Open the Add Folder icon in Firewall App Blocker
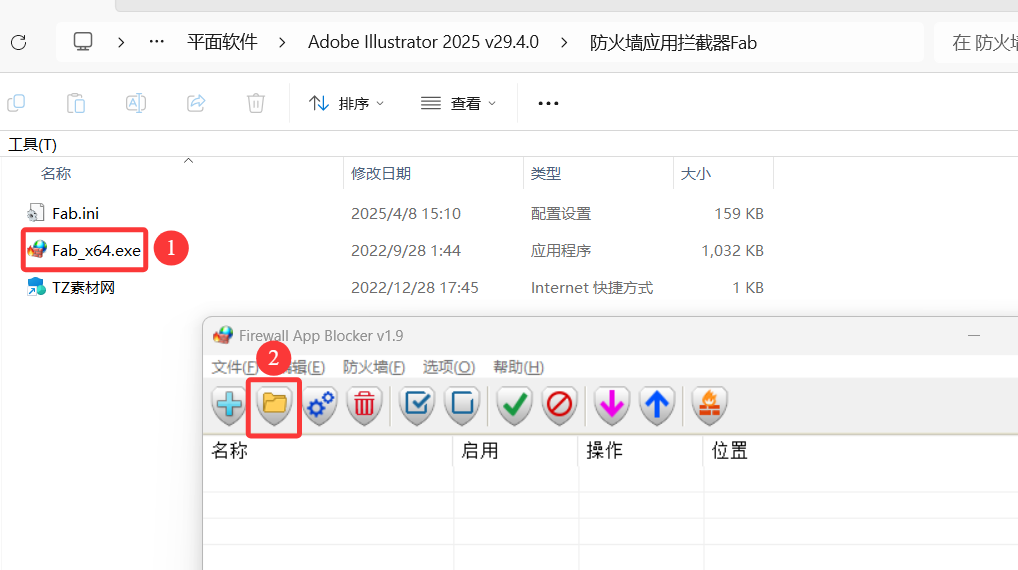1018x570 pixels. 274,405
